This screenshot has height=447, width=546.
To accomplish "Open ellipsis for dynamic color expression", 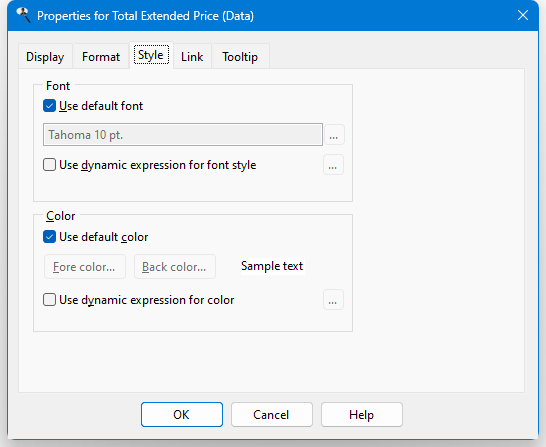I will [333, 300].
